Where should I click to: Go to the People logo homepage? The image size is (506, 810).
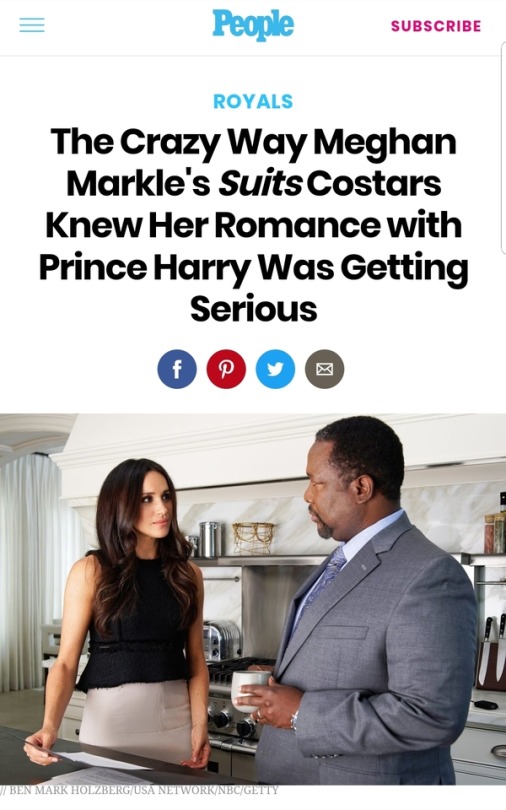click(253, 24)
